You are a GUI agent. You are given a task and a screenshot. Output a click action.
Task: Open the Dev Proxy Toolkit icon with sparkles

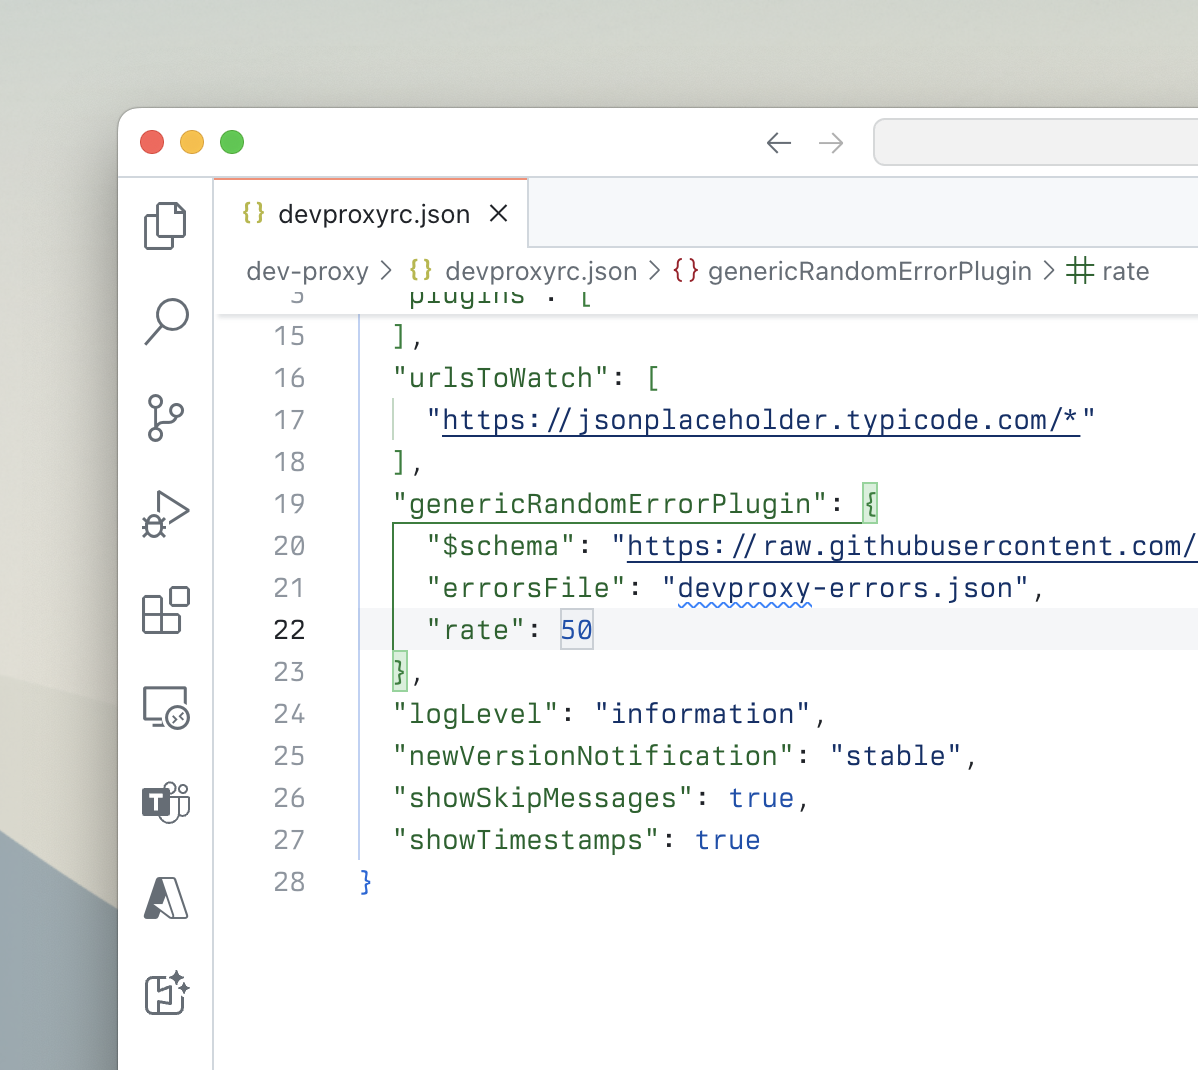[166, 993]
